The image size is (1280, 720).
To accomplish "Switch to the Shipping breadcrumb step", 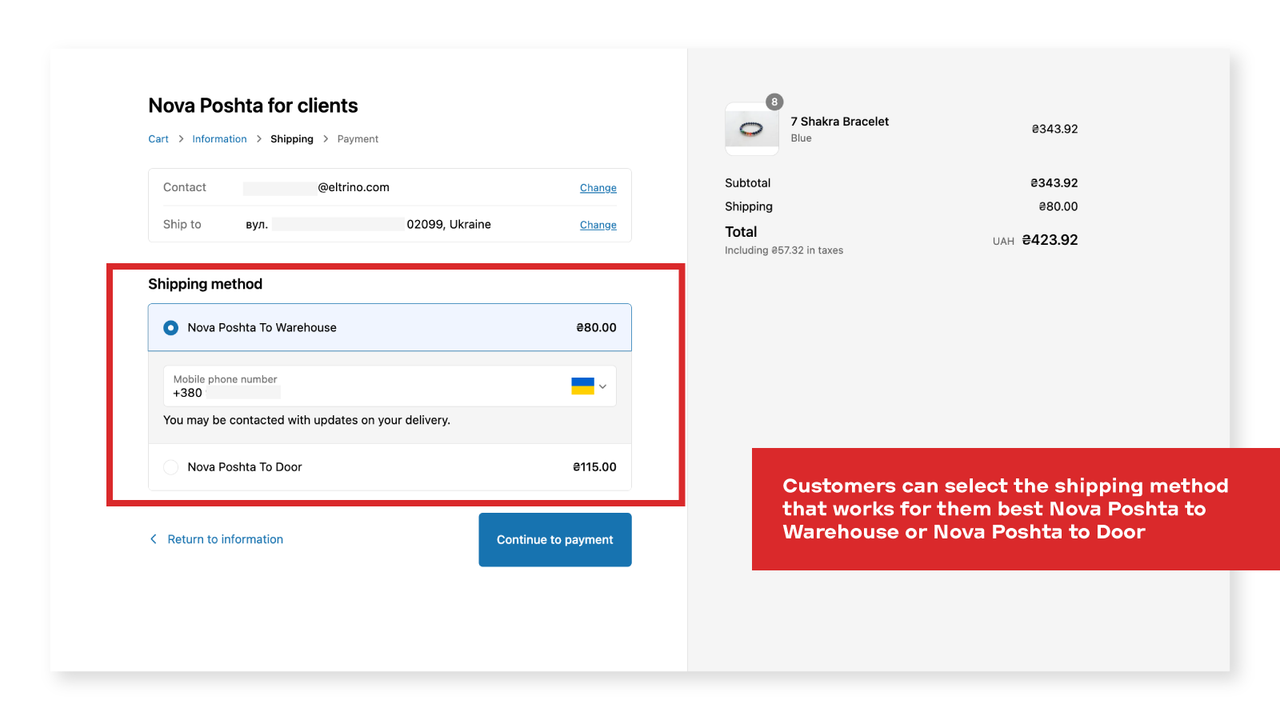I will point(291,139).
